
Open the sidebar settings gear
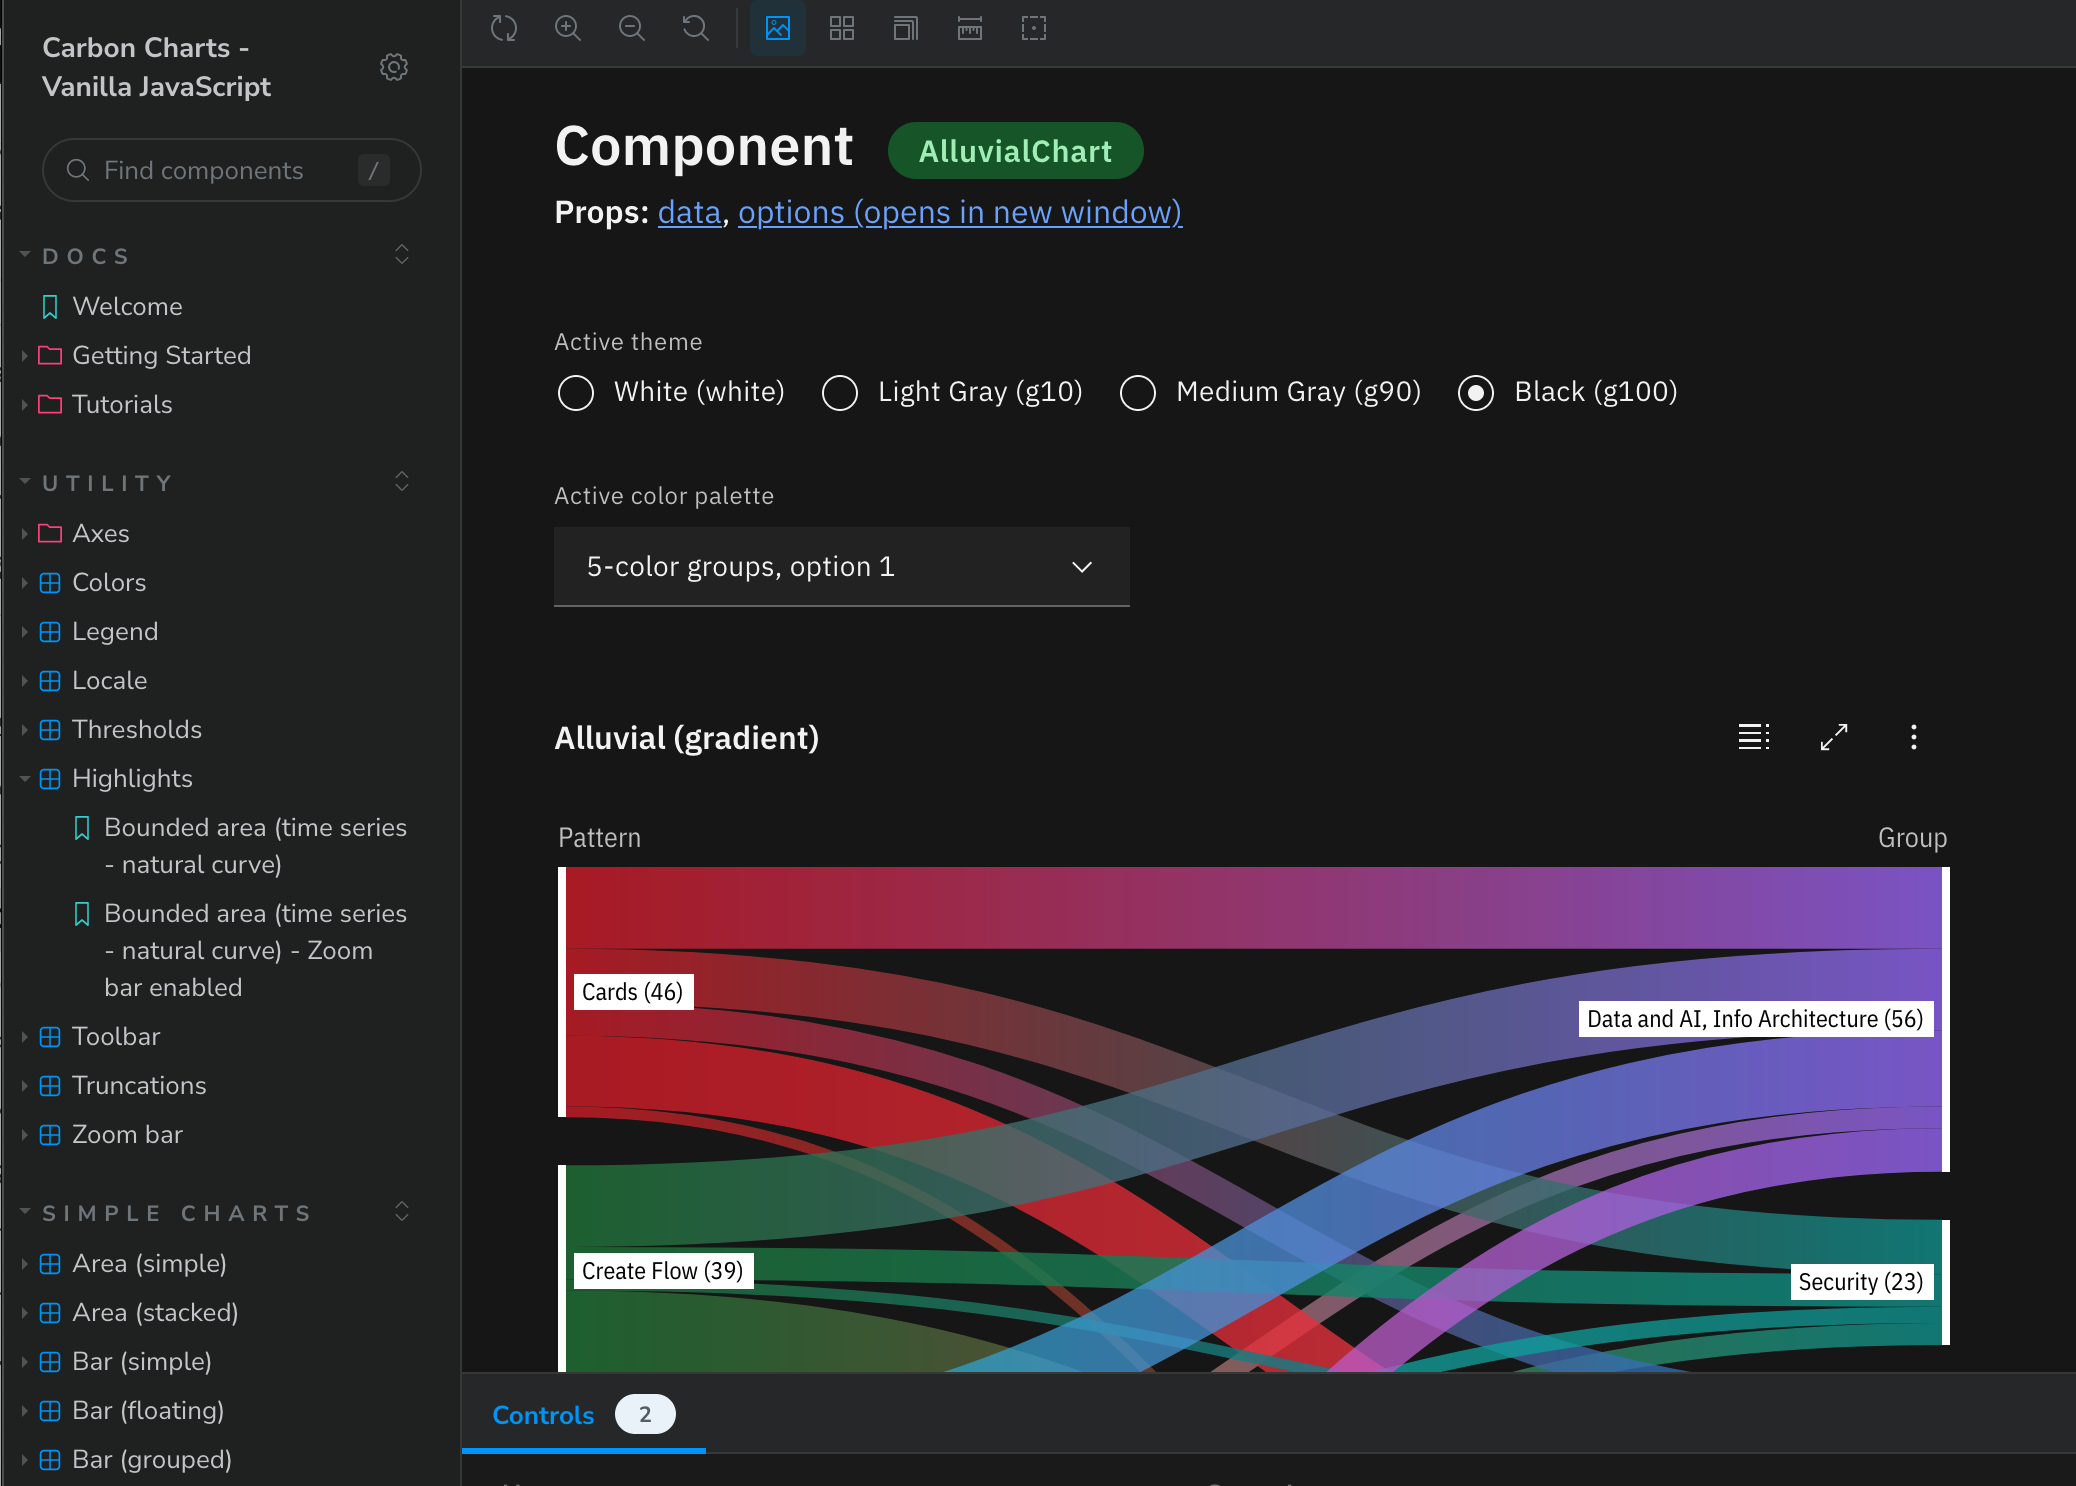pyautogui.click(x=394, y=67)
